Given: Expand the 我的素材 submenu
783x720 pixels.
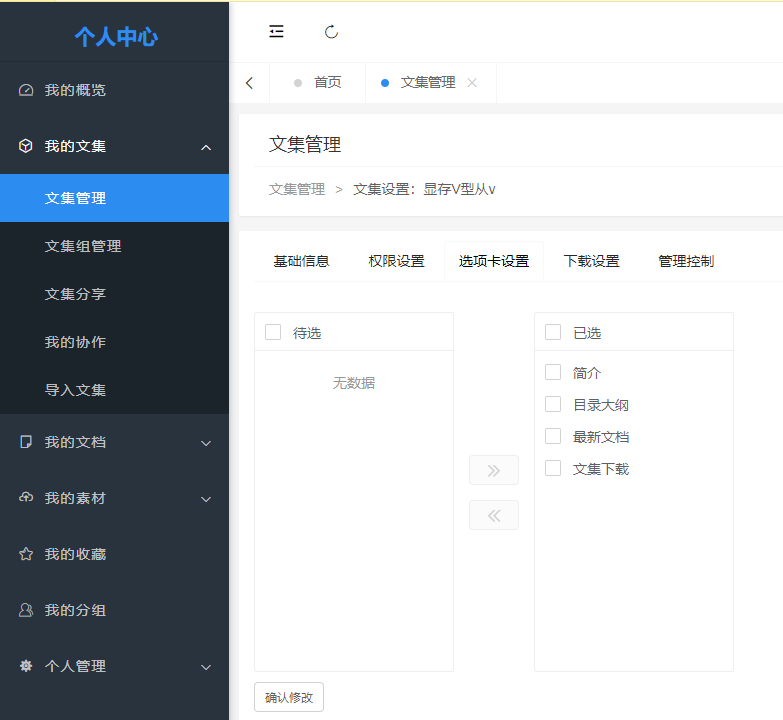Looking at the screenshot, I should 205,498.
